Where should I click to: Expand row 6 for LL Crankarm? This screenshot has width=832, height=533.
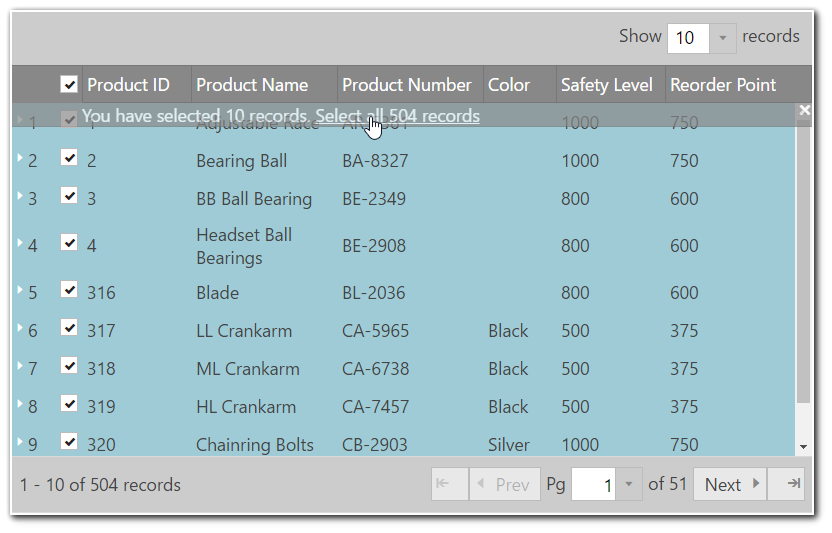pos(19,328)
